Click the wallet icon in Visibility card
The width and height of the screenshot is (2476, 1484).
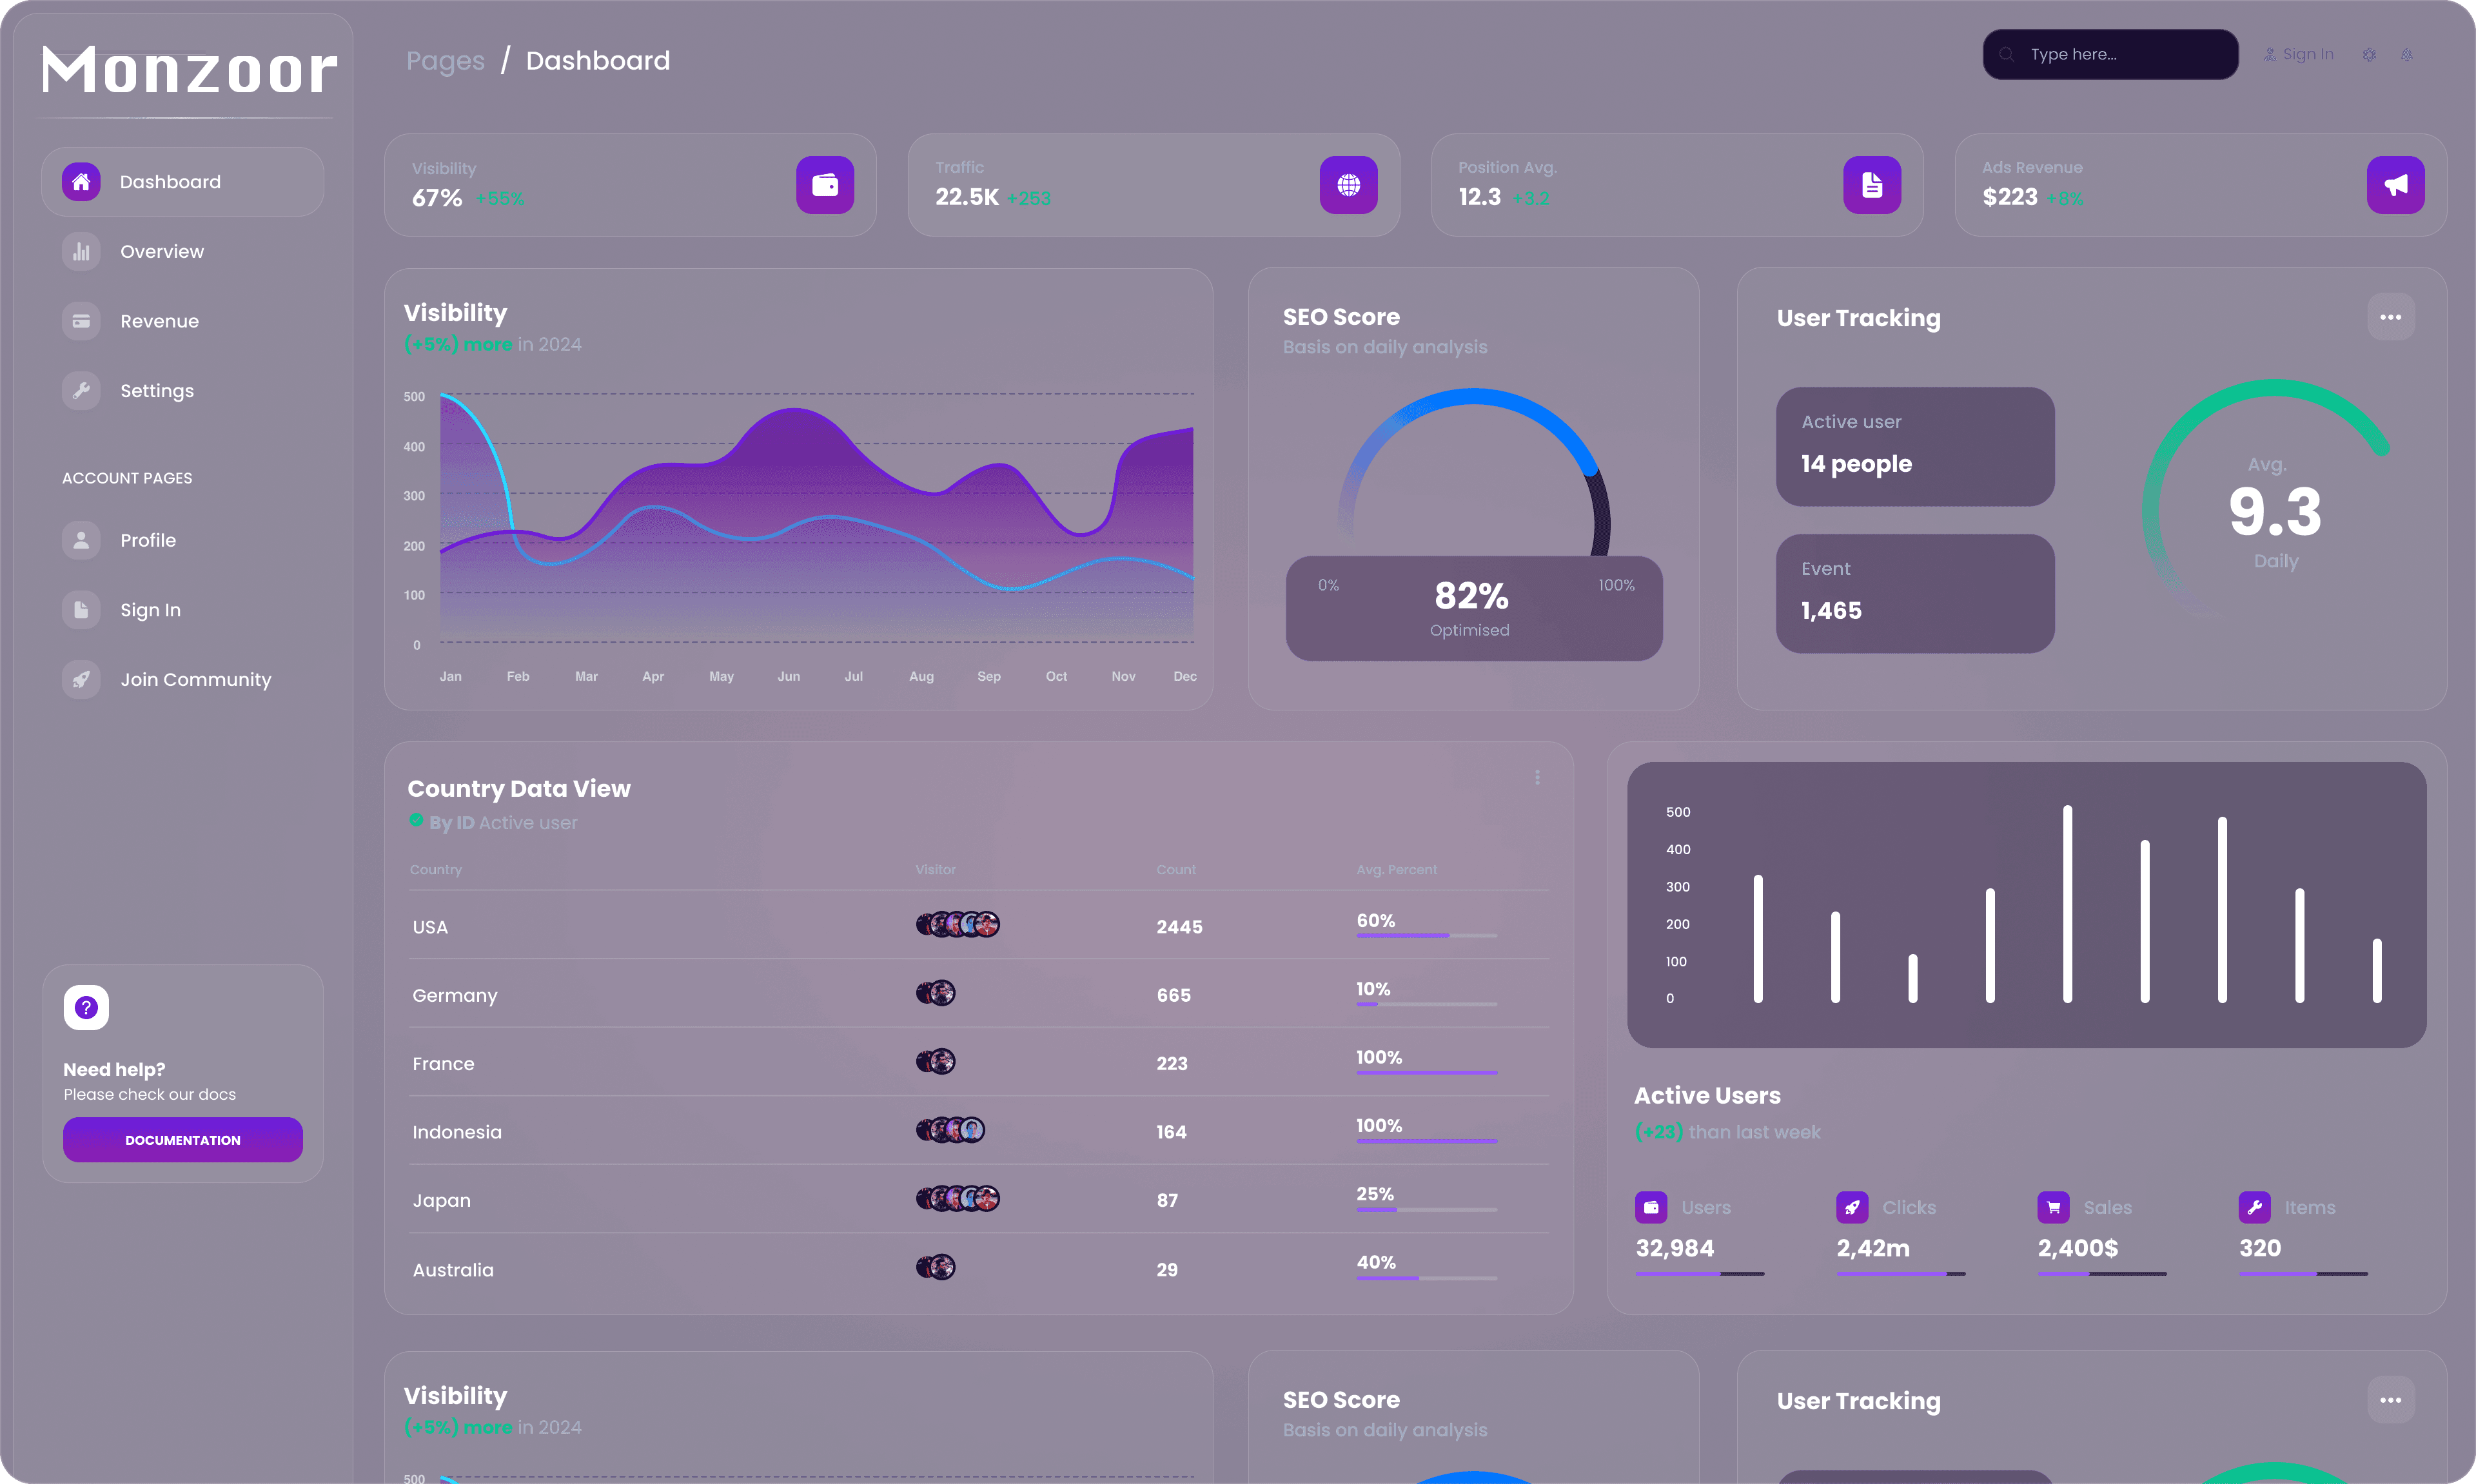[x=825, y=185]
